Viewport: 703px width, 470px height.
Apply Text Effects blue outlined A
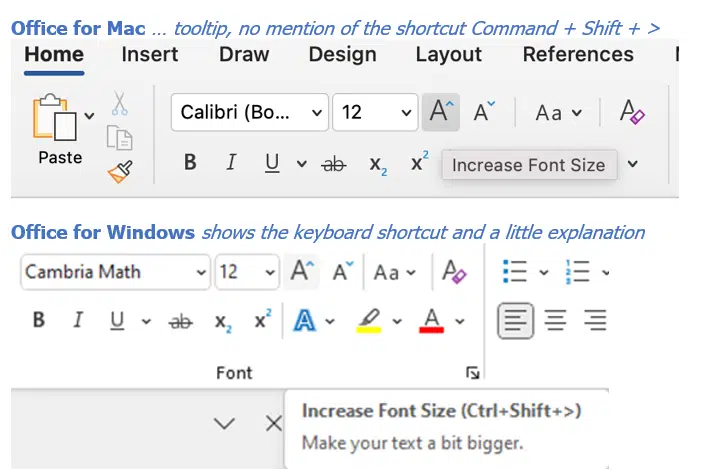304,321
